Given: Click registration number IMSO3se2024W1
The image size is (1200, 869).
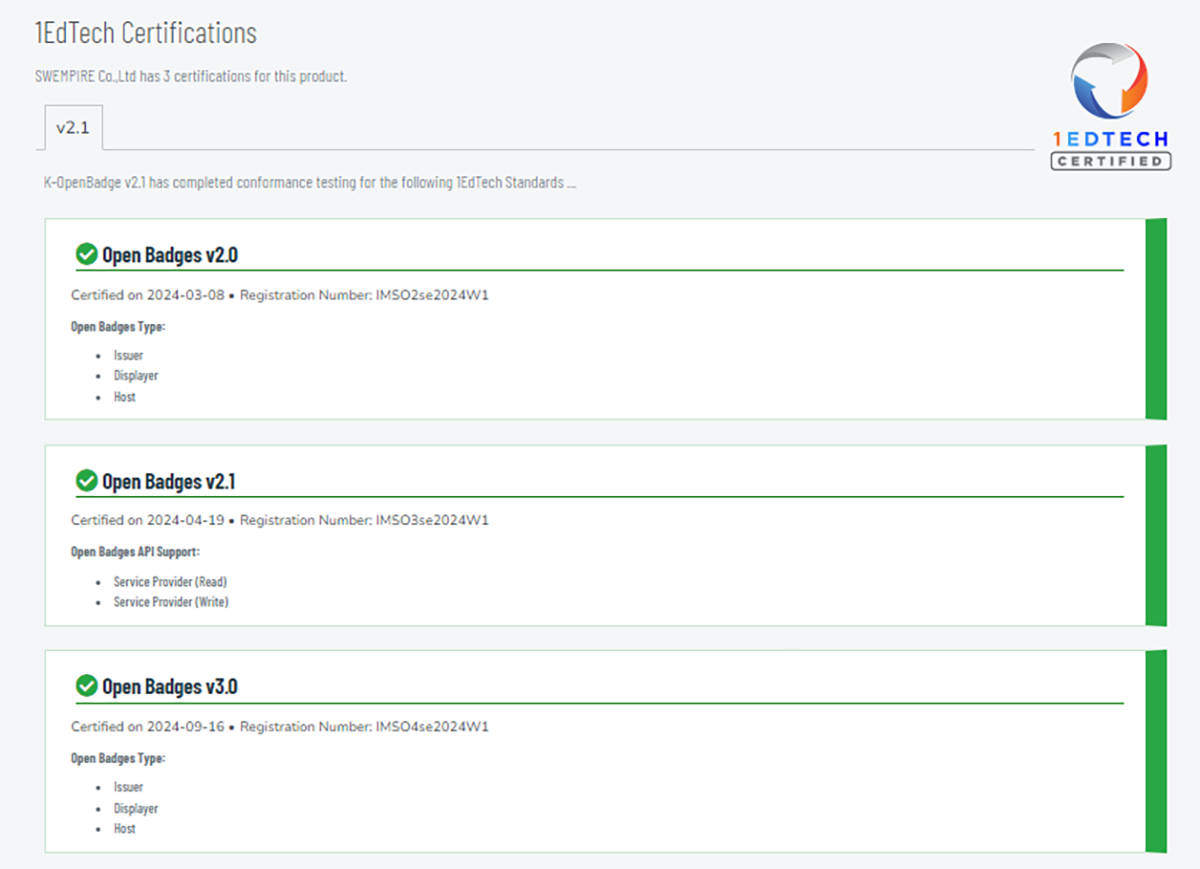Looking at the screenshot, I should (x=431, y=520).
